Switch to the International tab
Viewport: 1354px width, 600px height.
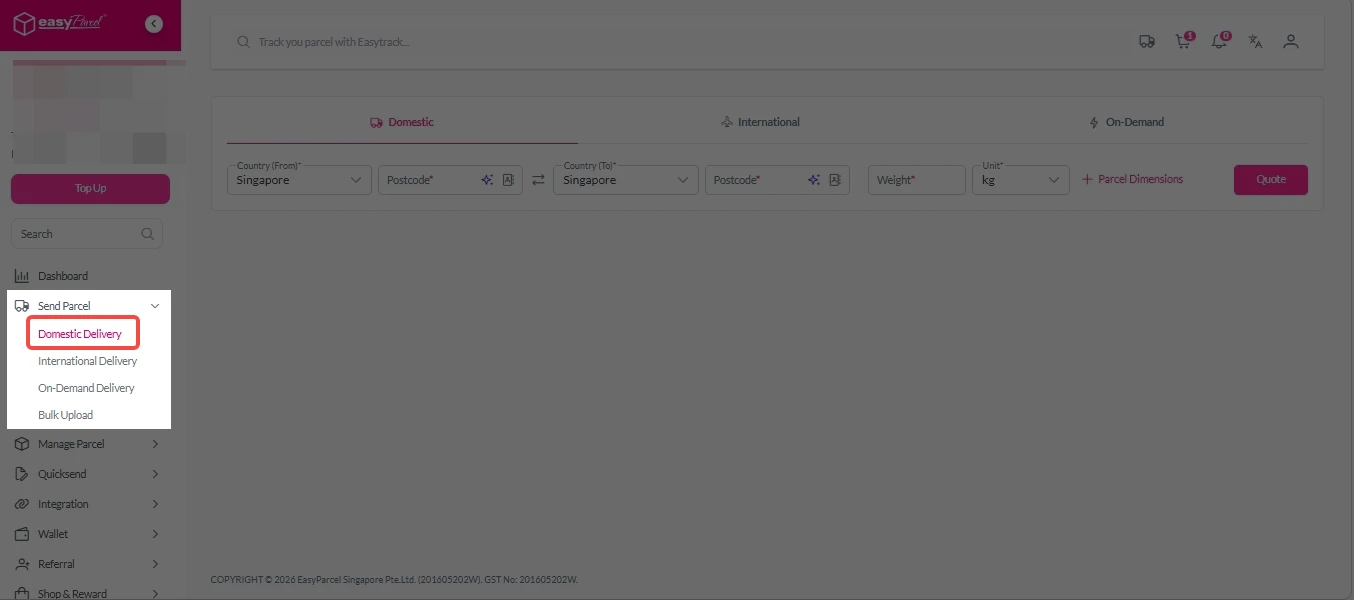(x=760, y=122)
